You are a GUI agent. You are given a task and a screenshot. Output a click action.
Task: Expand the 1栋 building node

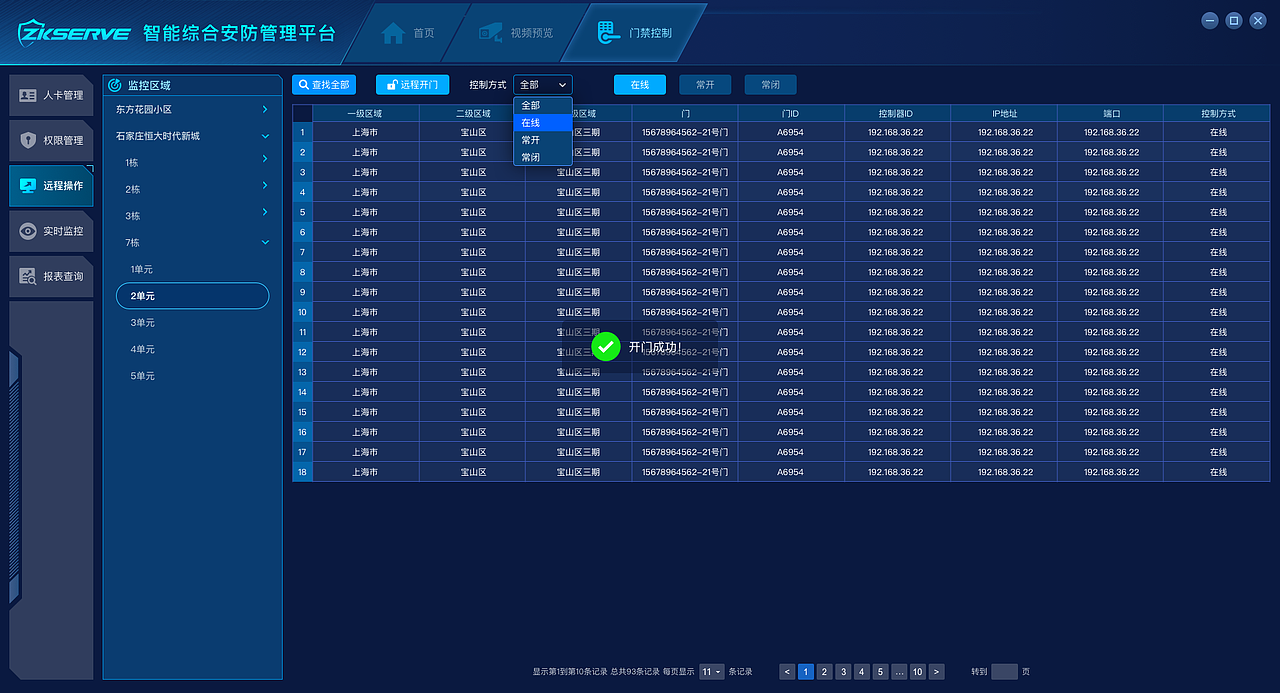point(265,159)
